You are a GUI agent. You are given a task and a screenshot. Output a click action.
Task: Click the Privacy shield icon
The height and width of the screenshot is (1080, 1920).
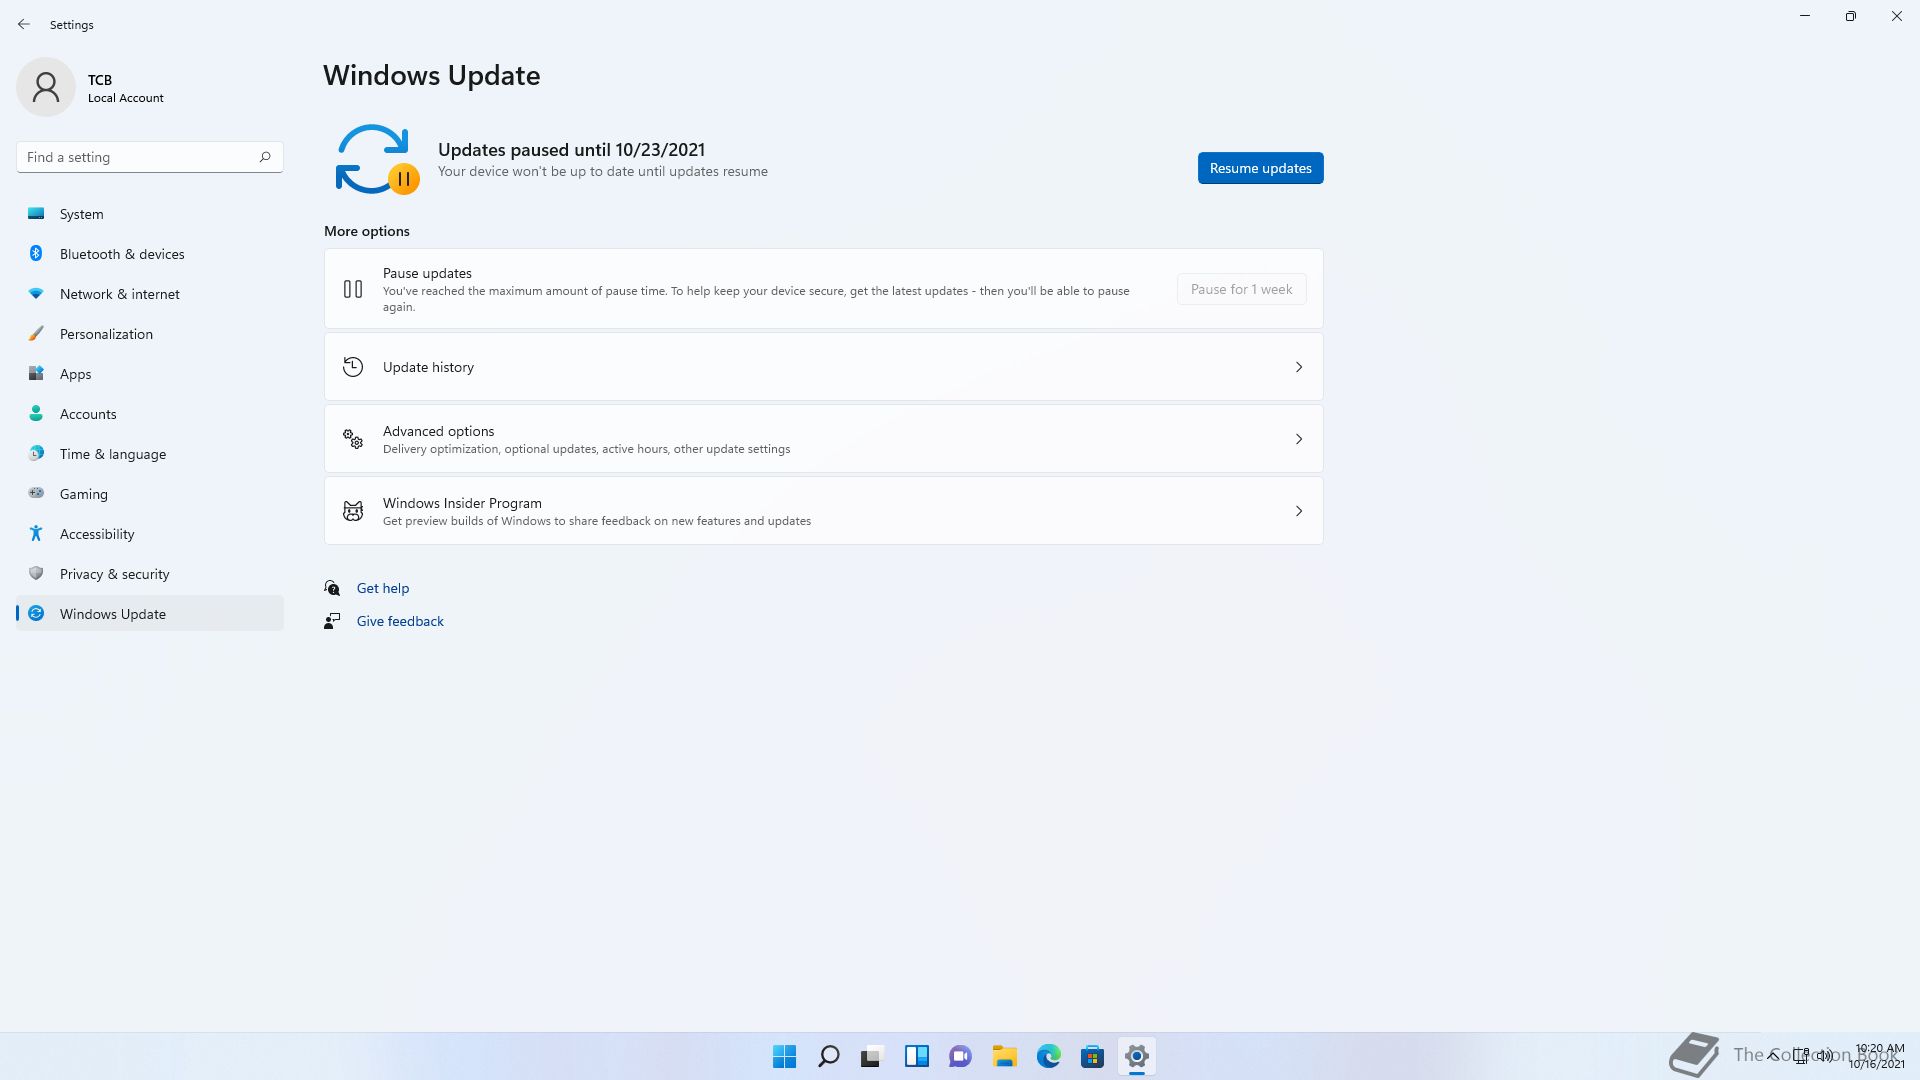pos(36,573)
